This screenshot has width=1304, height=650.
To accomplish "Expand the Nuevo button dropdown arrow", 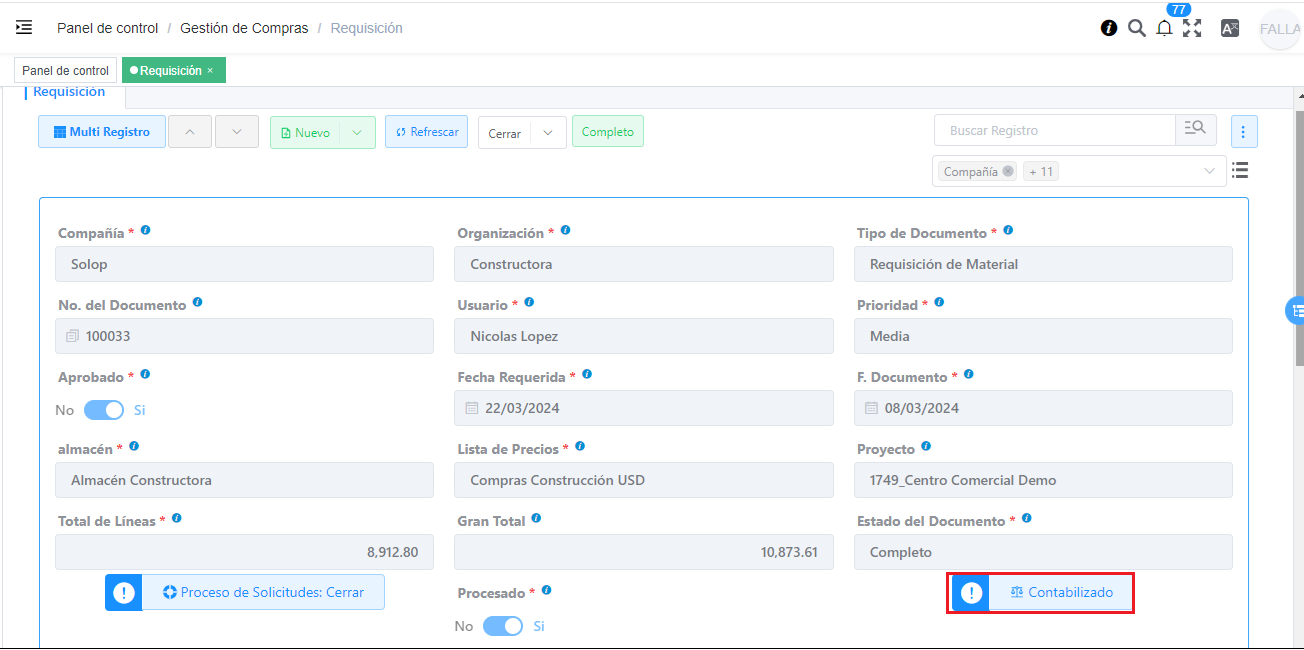I will 357,132.
